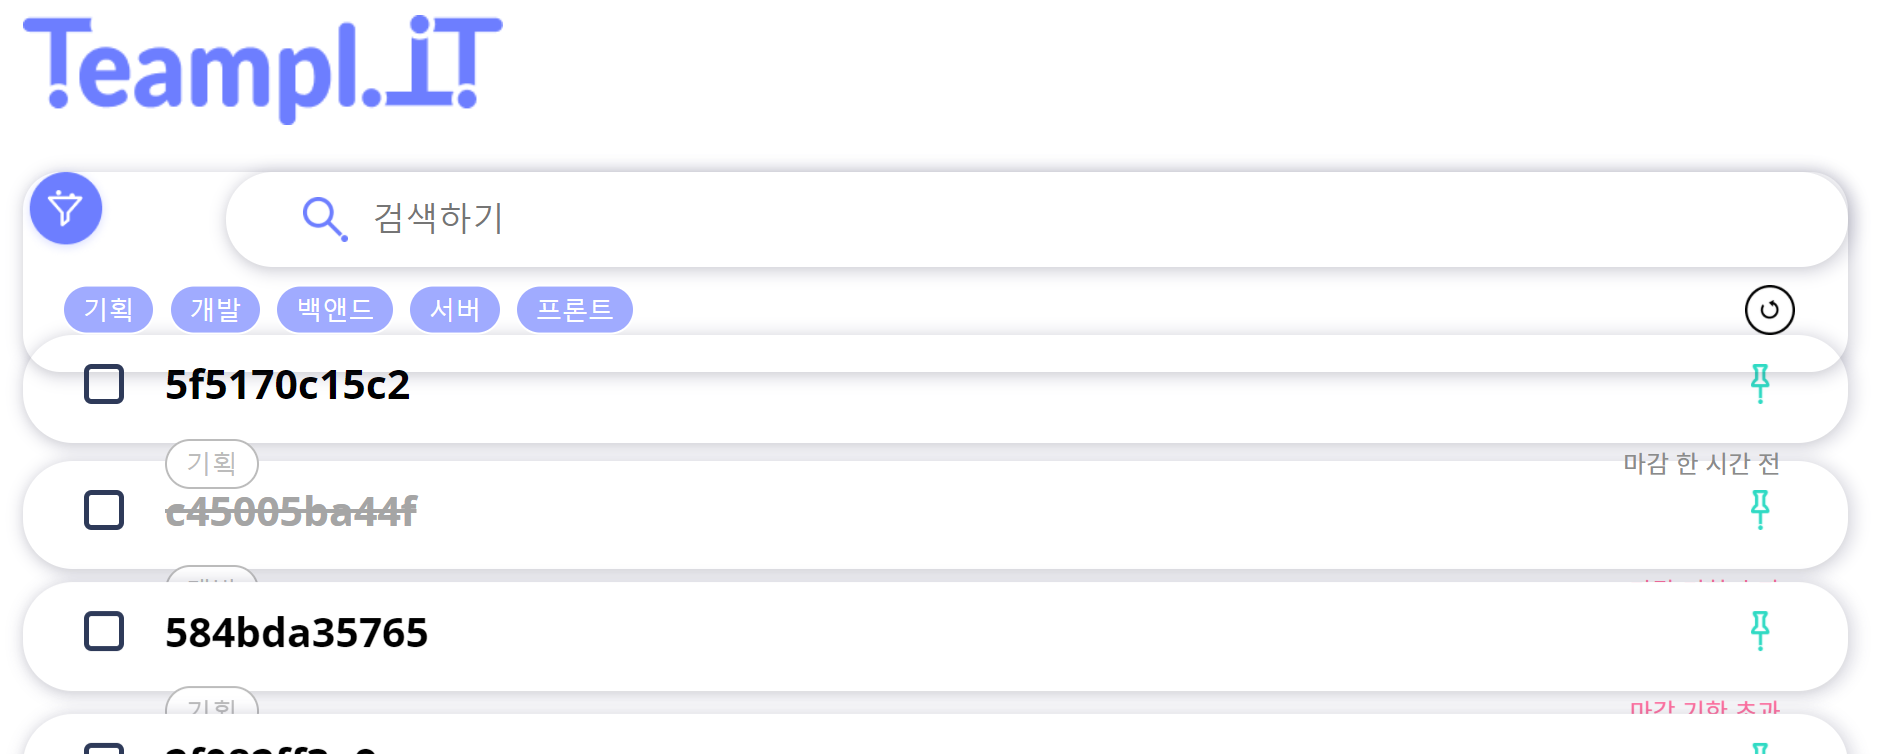Open the crossed-out c45005ba44f task
This screenshot has height=754, width=1879.
tap(291, 512)
